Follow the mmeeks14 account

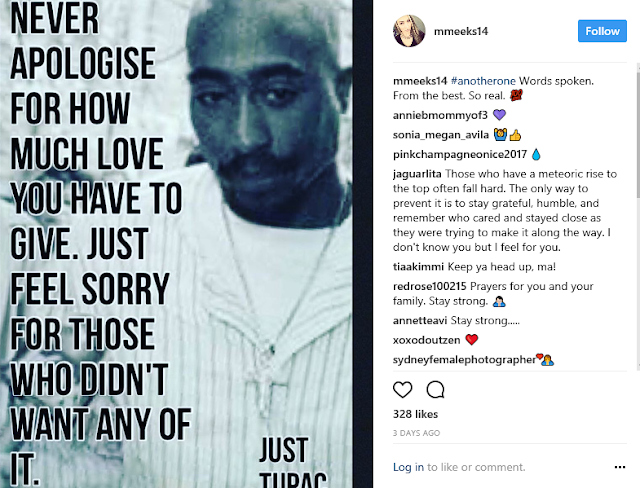coord(602,31)
